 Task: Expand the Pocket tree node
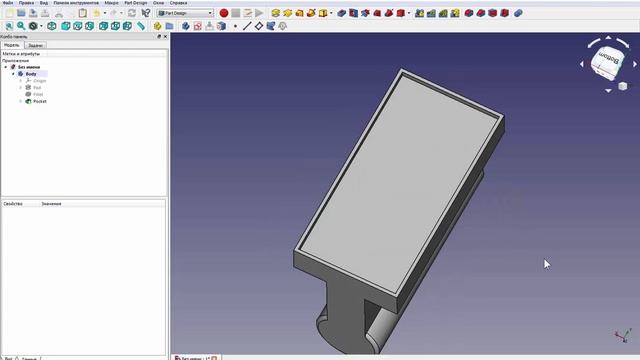(21, 101)
